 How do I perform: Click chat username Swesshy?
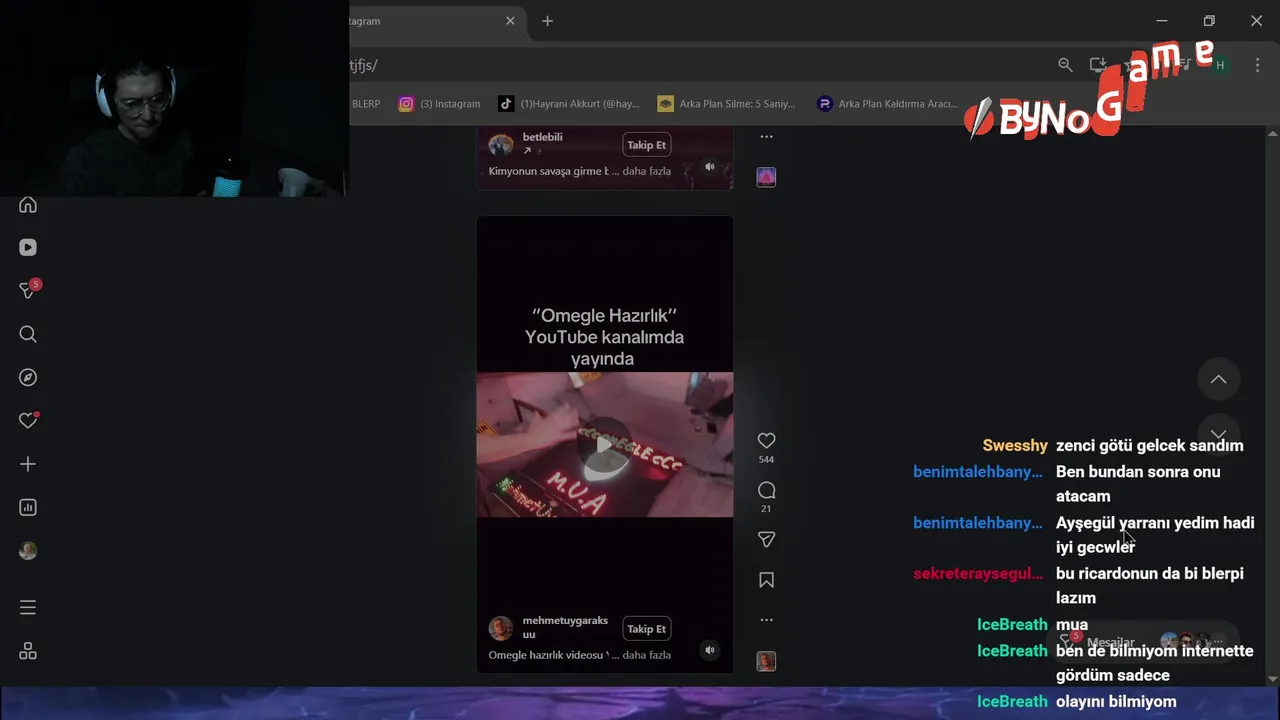tap(1015, 446)
